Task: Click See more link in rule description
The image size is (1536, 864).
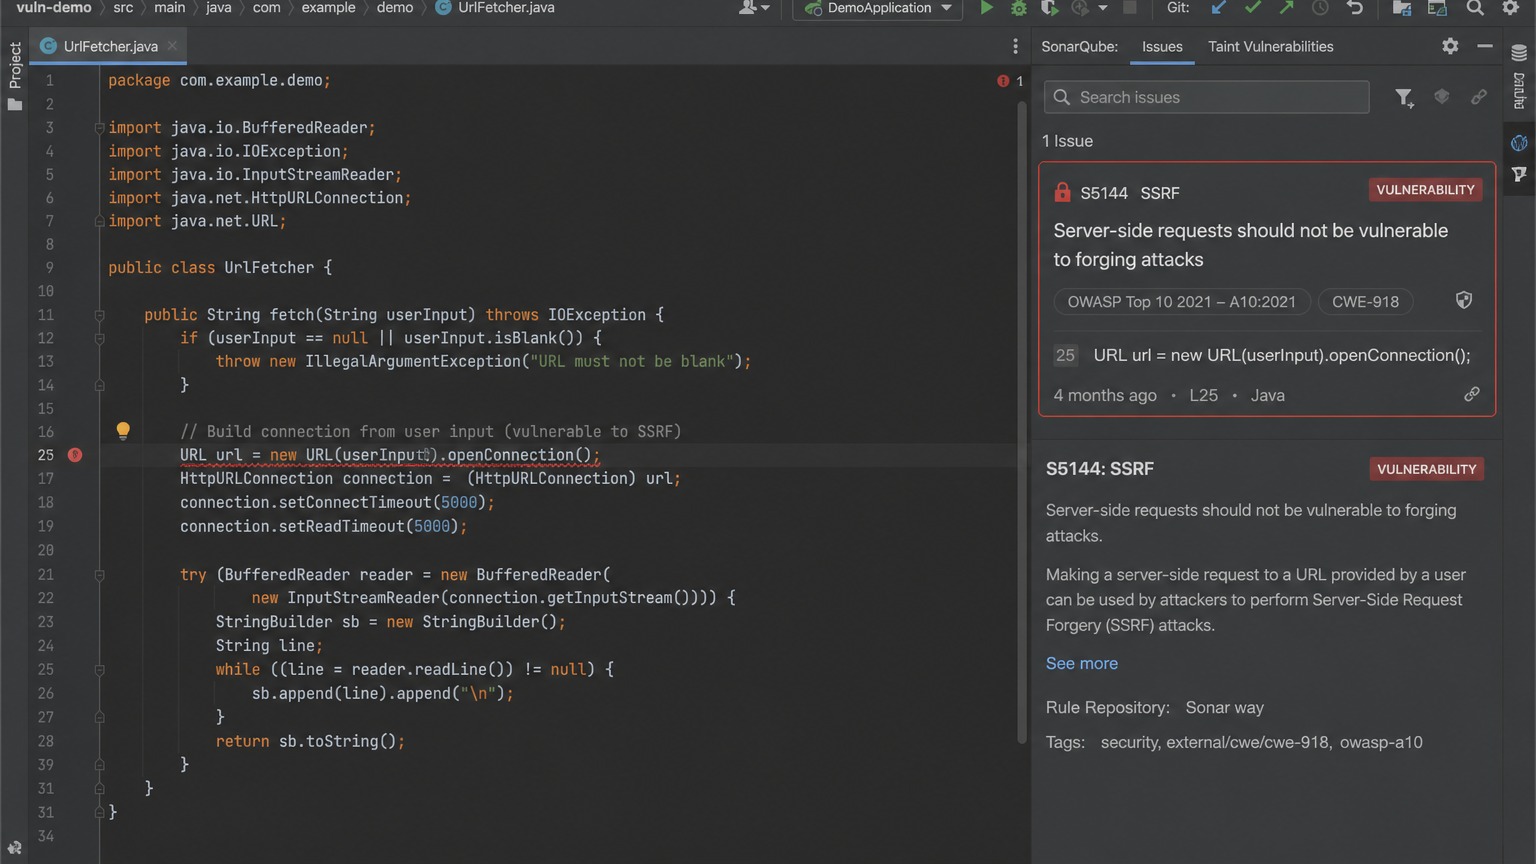Action: 1081,663
